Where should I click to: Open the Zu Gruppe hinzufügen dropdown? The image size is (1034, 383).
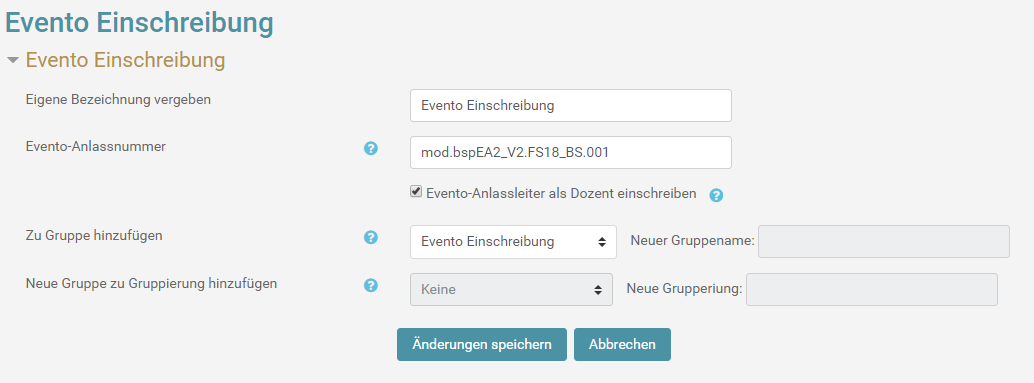click(513, 242)
